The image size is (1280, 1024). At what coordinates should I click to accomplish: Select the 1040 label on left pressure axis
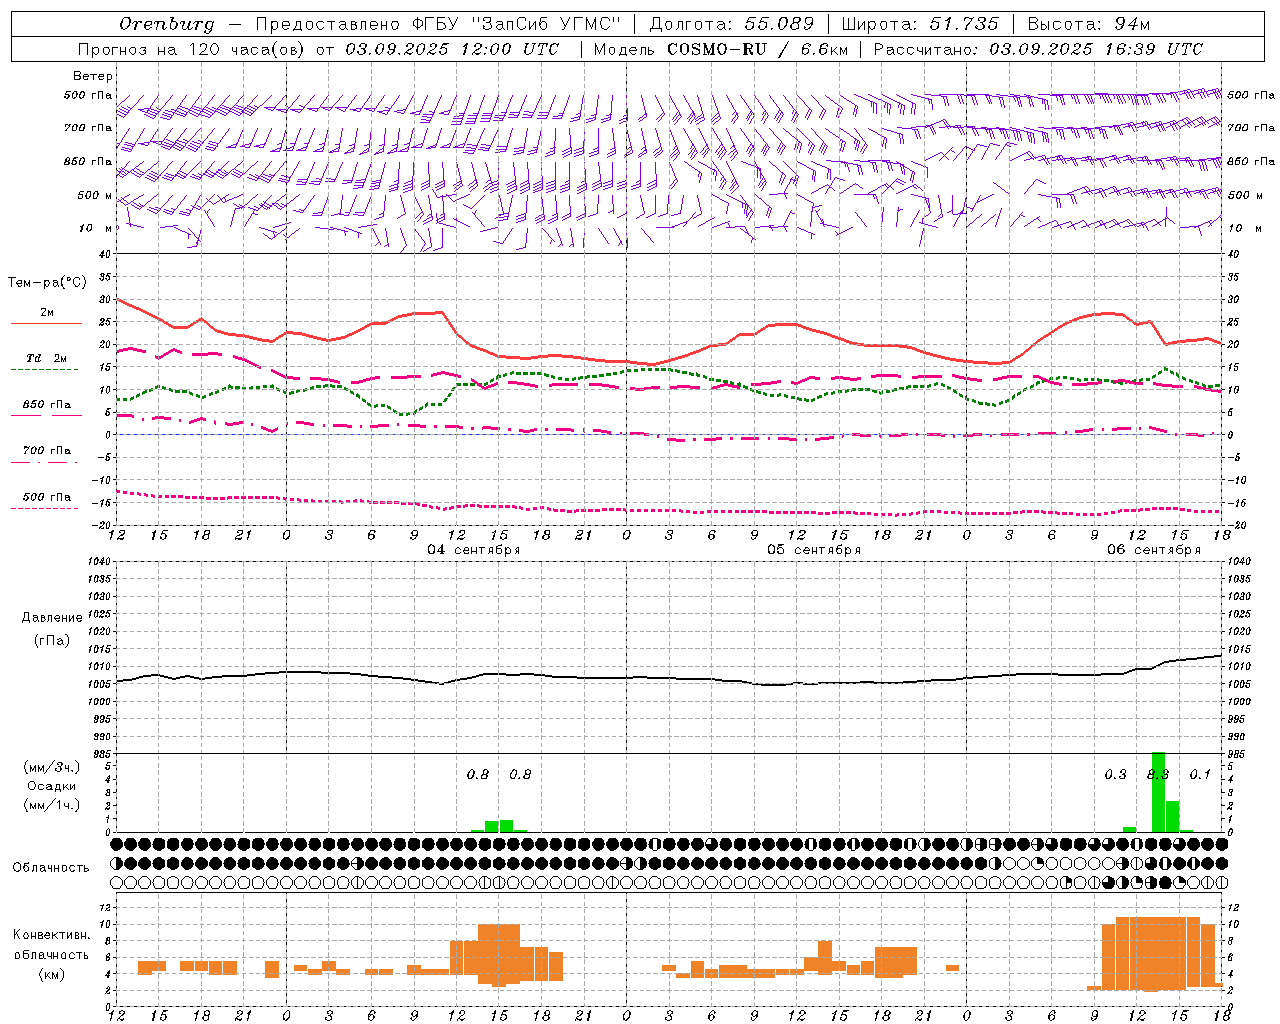tap(99, 561)
